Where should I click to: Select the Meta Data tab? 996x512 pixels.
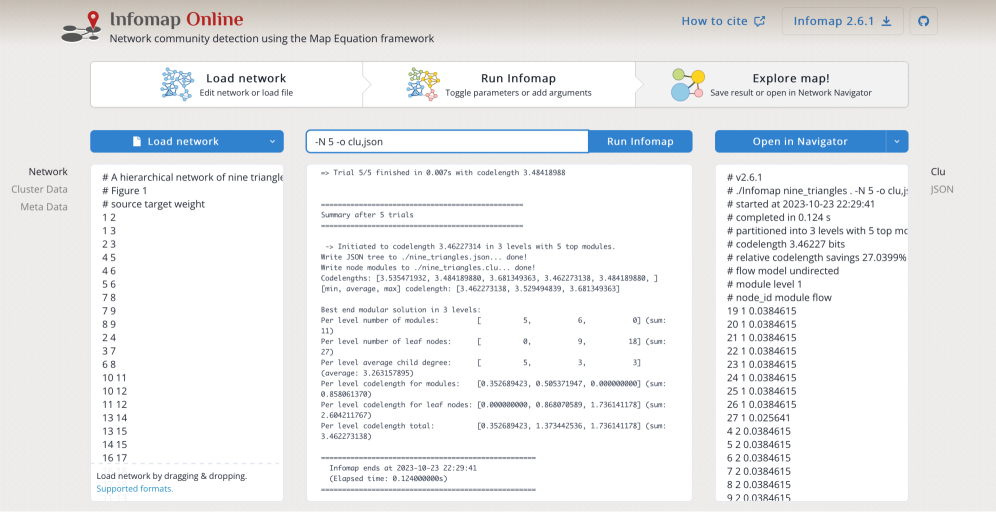[44, 207]
